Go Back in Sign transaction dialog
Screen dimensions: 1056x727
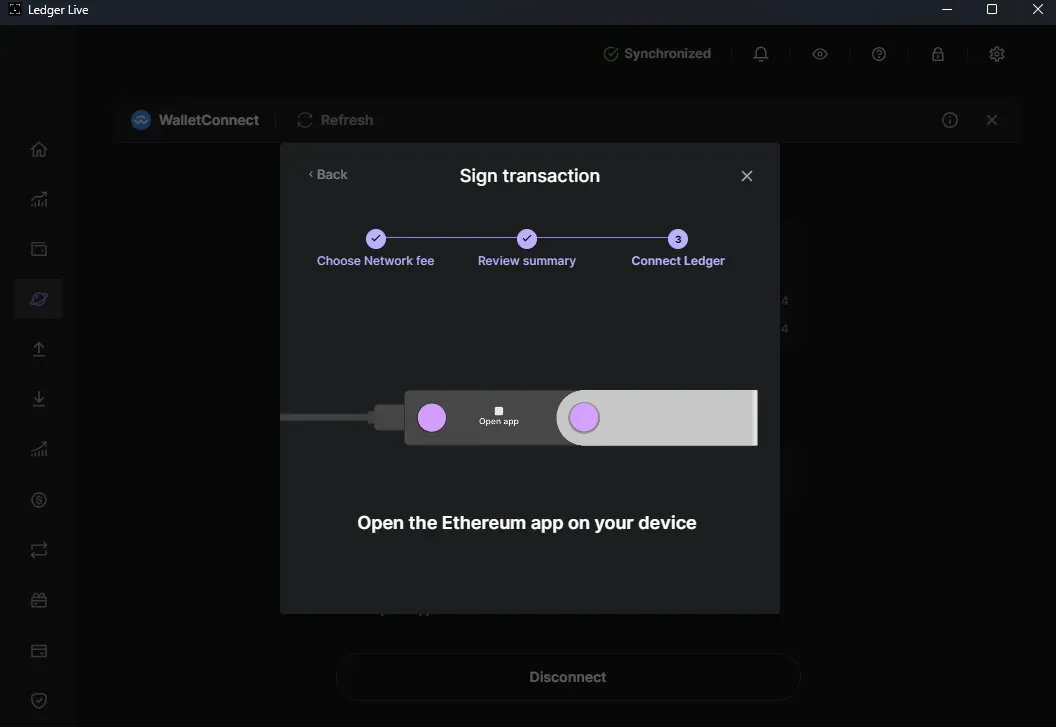click(x=328, y=175)
